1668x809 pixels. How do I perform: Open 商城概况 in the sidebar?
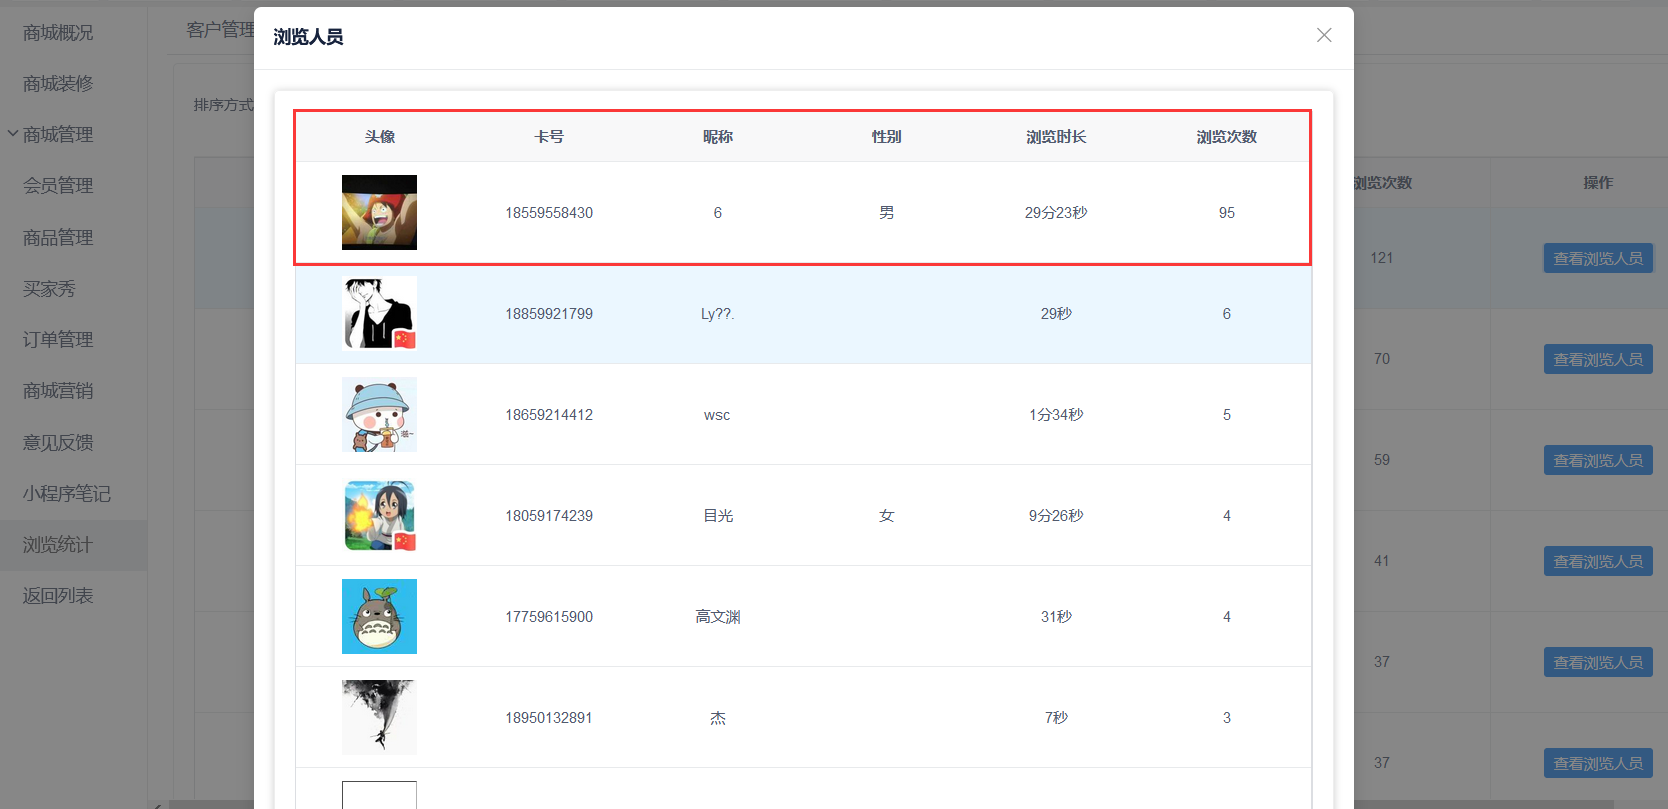coord(58,33)
